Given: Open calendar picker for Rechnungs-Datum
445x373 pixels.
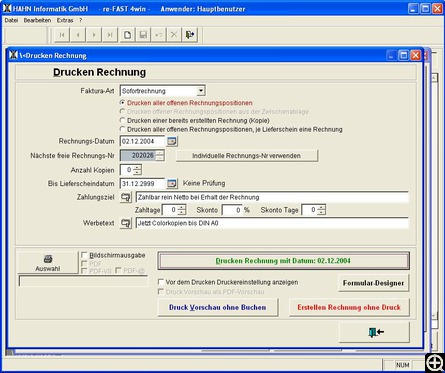Looking at the screenshot, I should (x=172, y=141).
